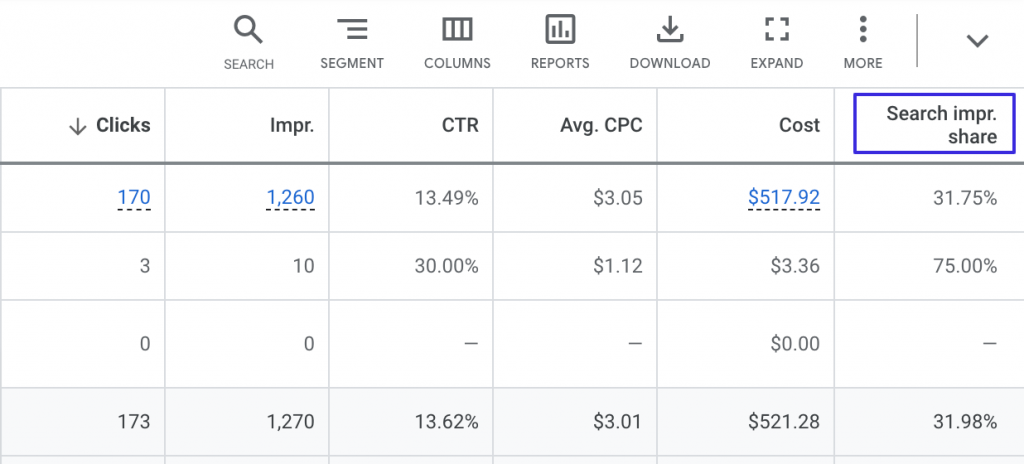Download the table data
The width and height of the screenshot is (1024, 464).
(669, 31)
